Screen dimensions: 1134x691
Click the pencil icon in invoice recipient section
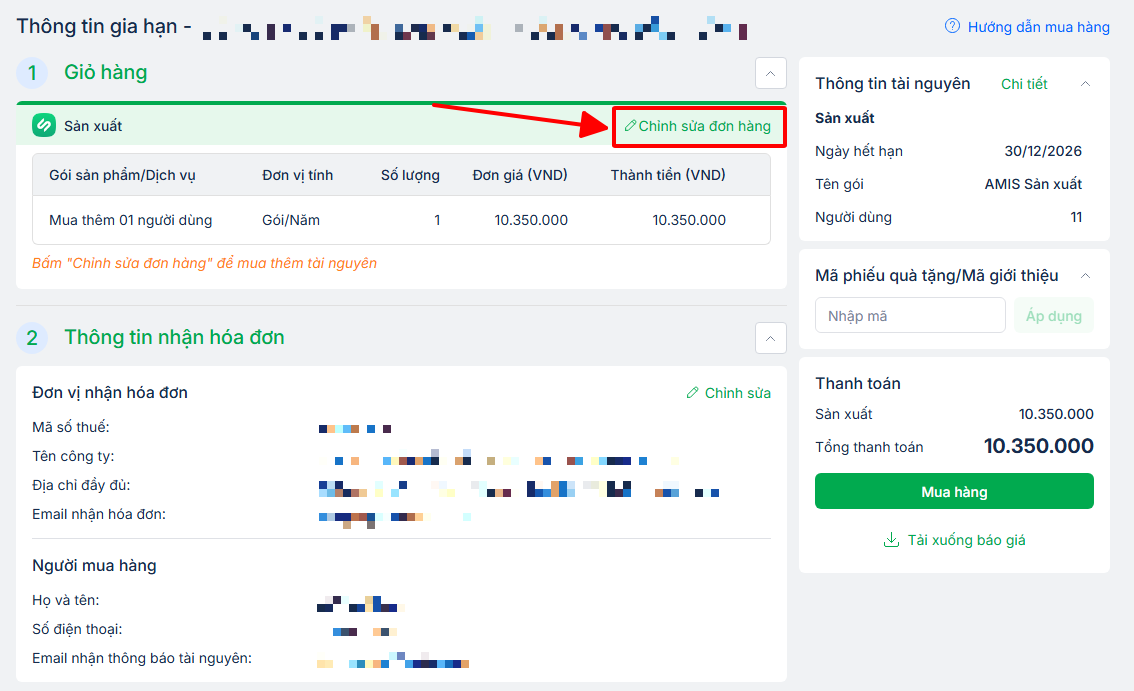point(692,393)
